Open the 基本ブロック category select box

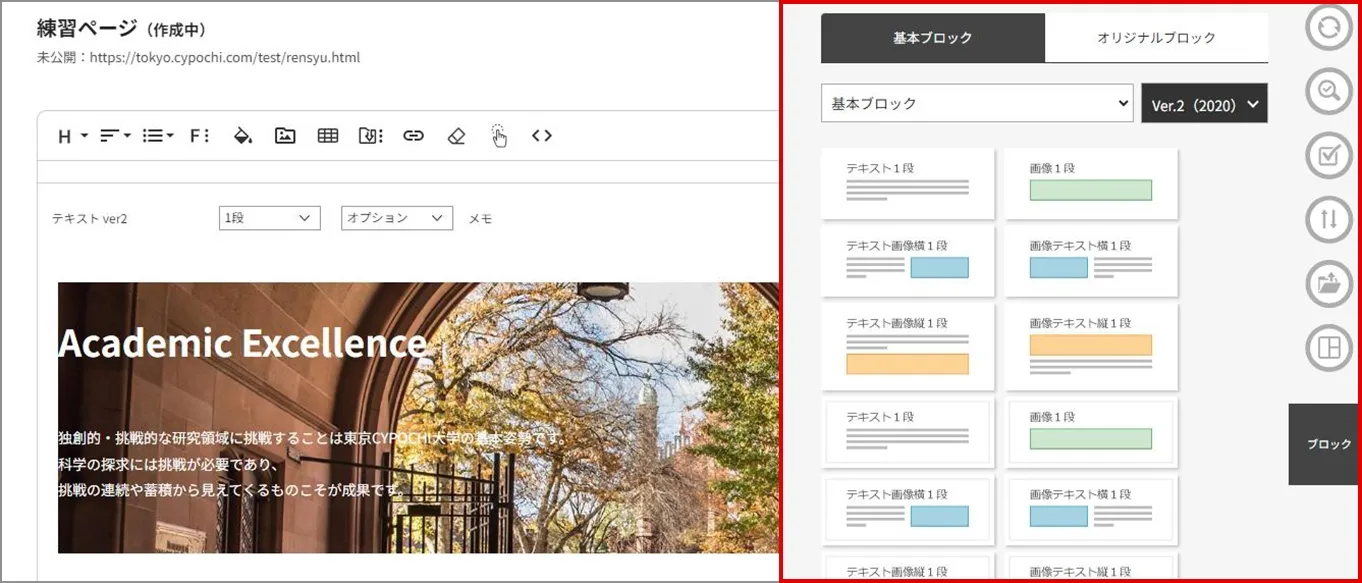click(977, 103)
